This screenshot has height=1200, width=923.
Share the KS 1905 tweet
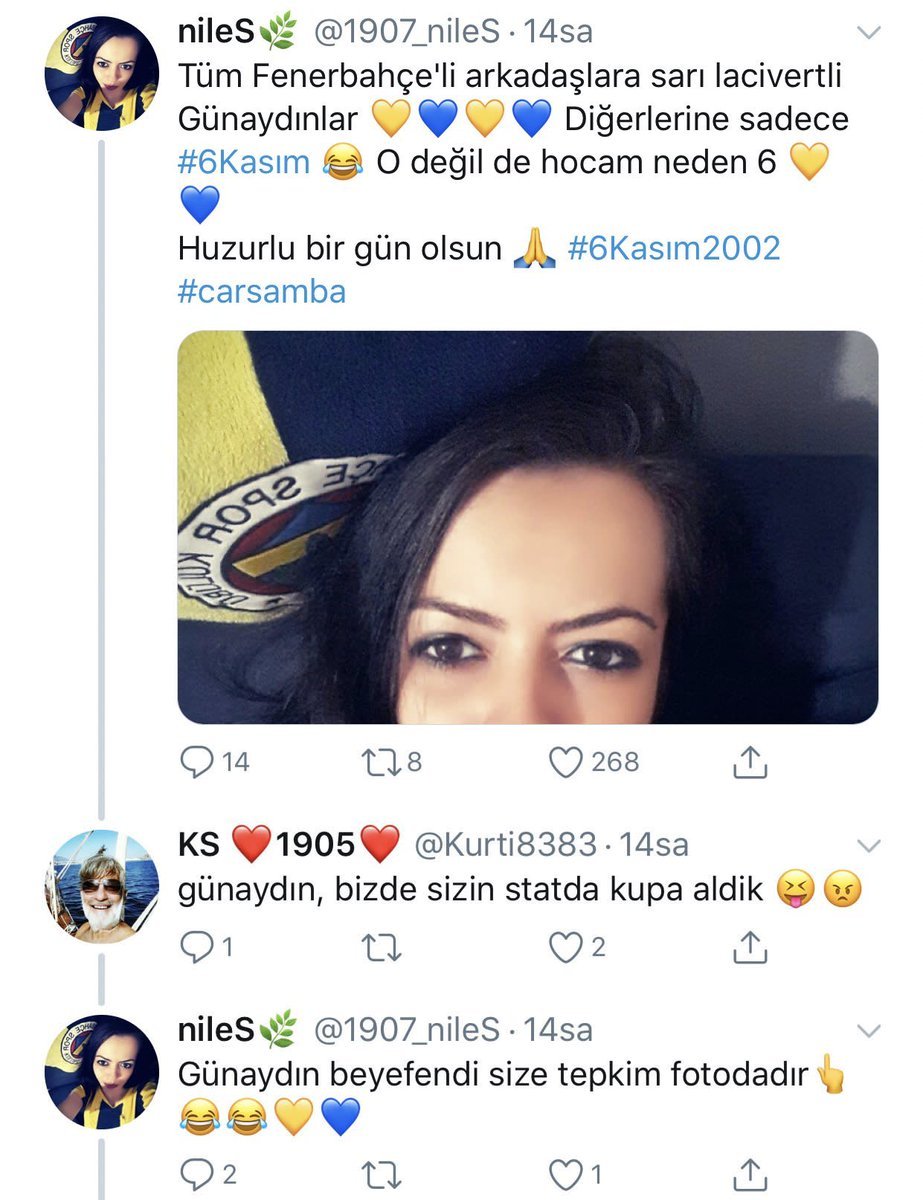pos(749,946)
